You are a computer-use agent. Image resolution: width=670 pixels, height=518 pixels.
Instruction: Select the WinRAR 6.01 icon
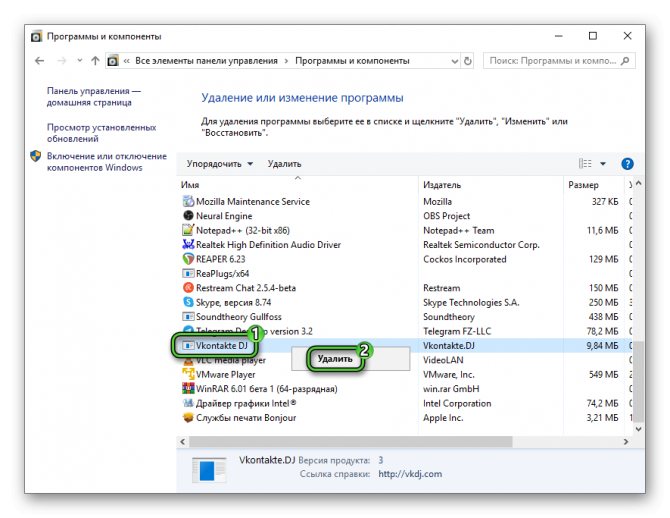188,388
